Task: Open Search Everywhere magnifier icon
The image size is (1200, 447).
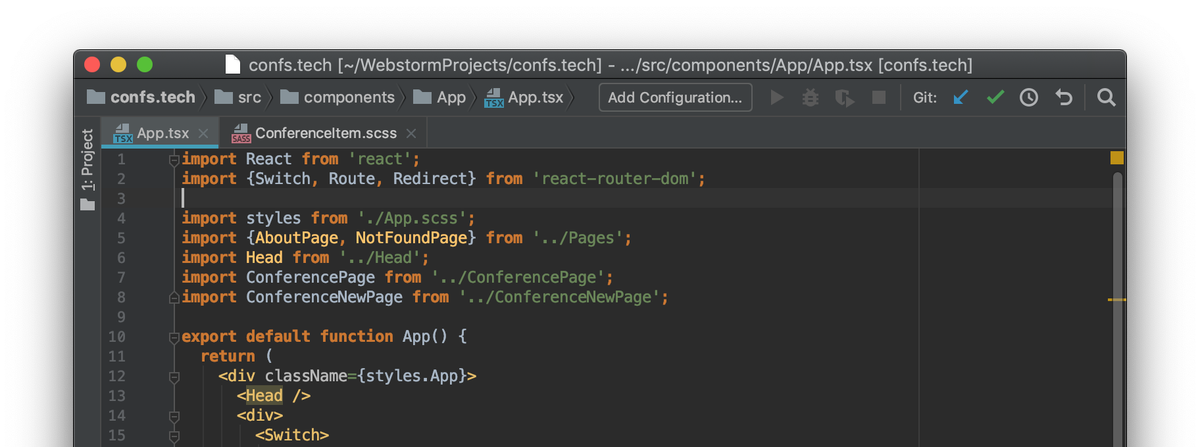Action: click(1106, 97)
